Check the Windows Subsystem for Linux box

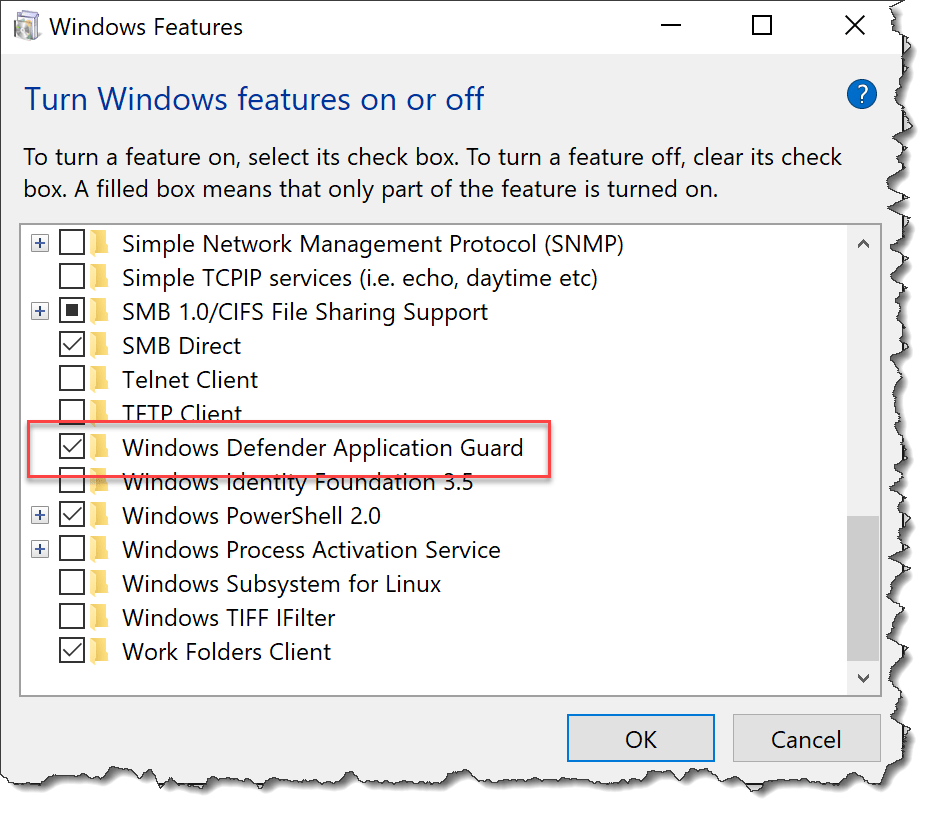coord(71,583)
